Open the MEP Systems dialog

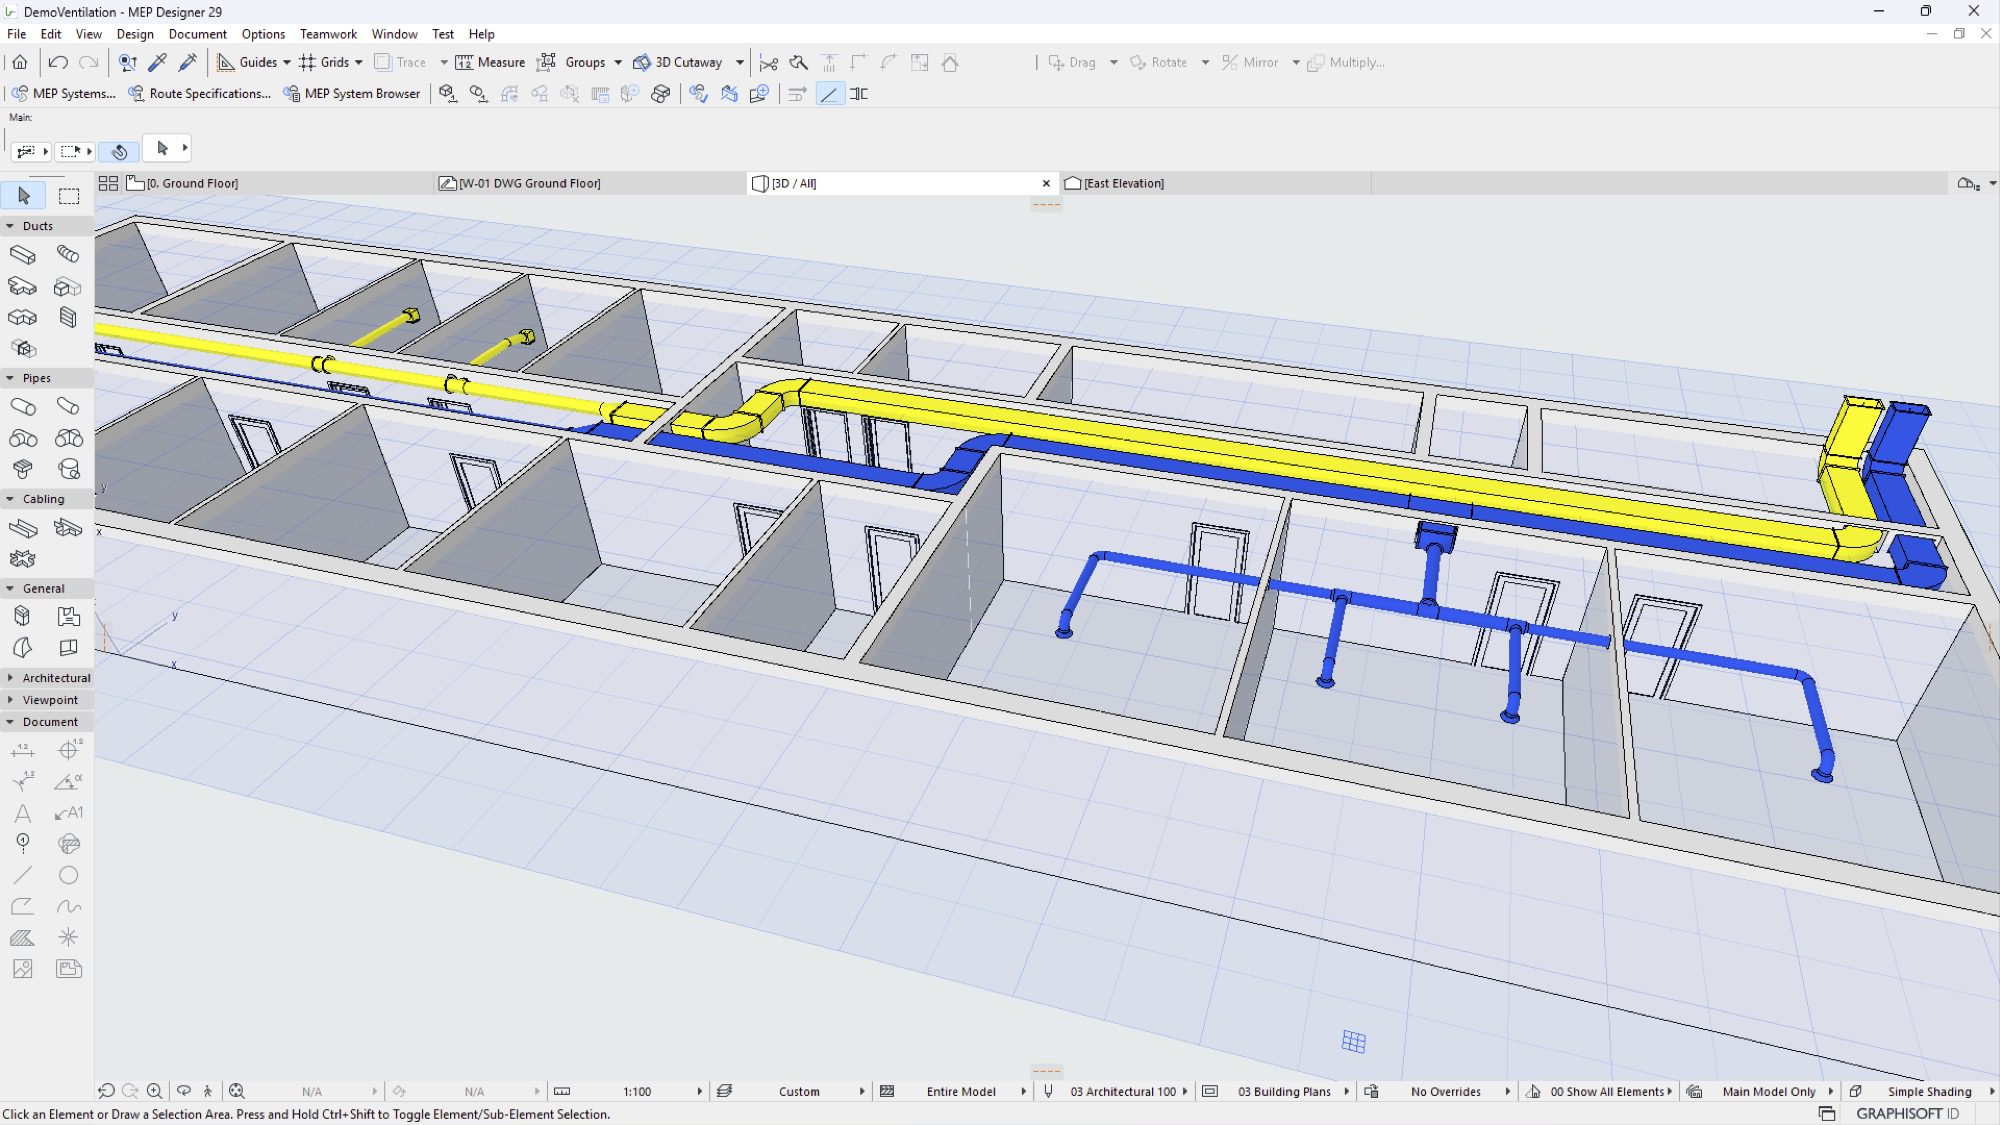point(63,93)
